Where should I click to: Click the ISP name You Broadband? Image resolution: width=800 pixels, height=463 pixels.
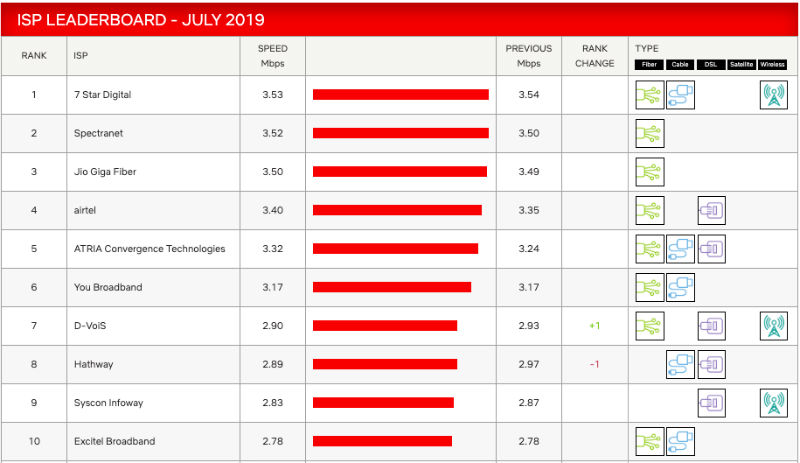pyautogui.click(x=108, y=287)
